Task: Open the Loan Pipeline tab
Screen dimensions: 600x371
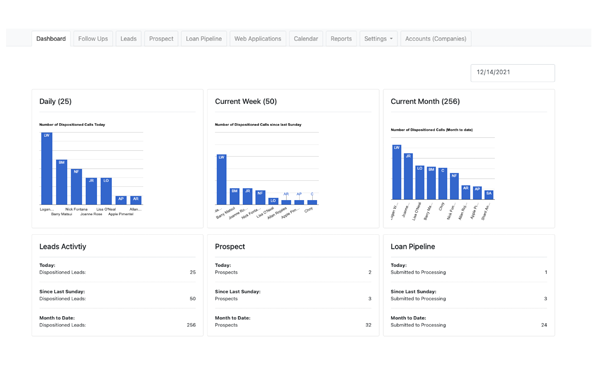Action: point(204,39)
